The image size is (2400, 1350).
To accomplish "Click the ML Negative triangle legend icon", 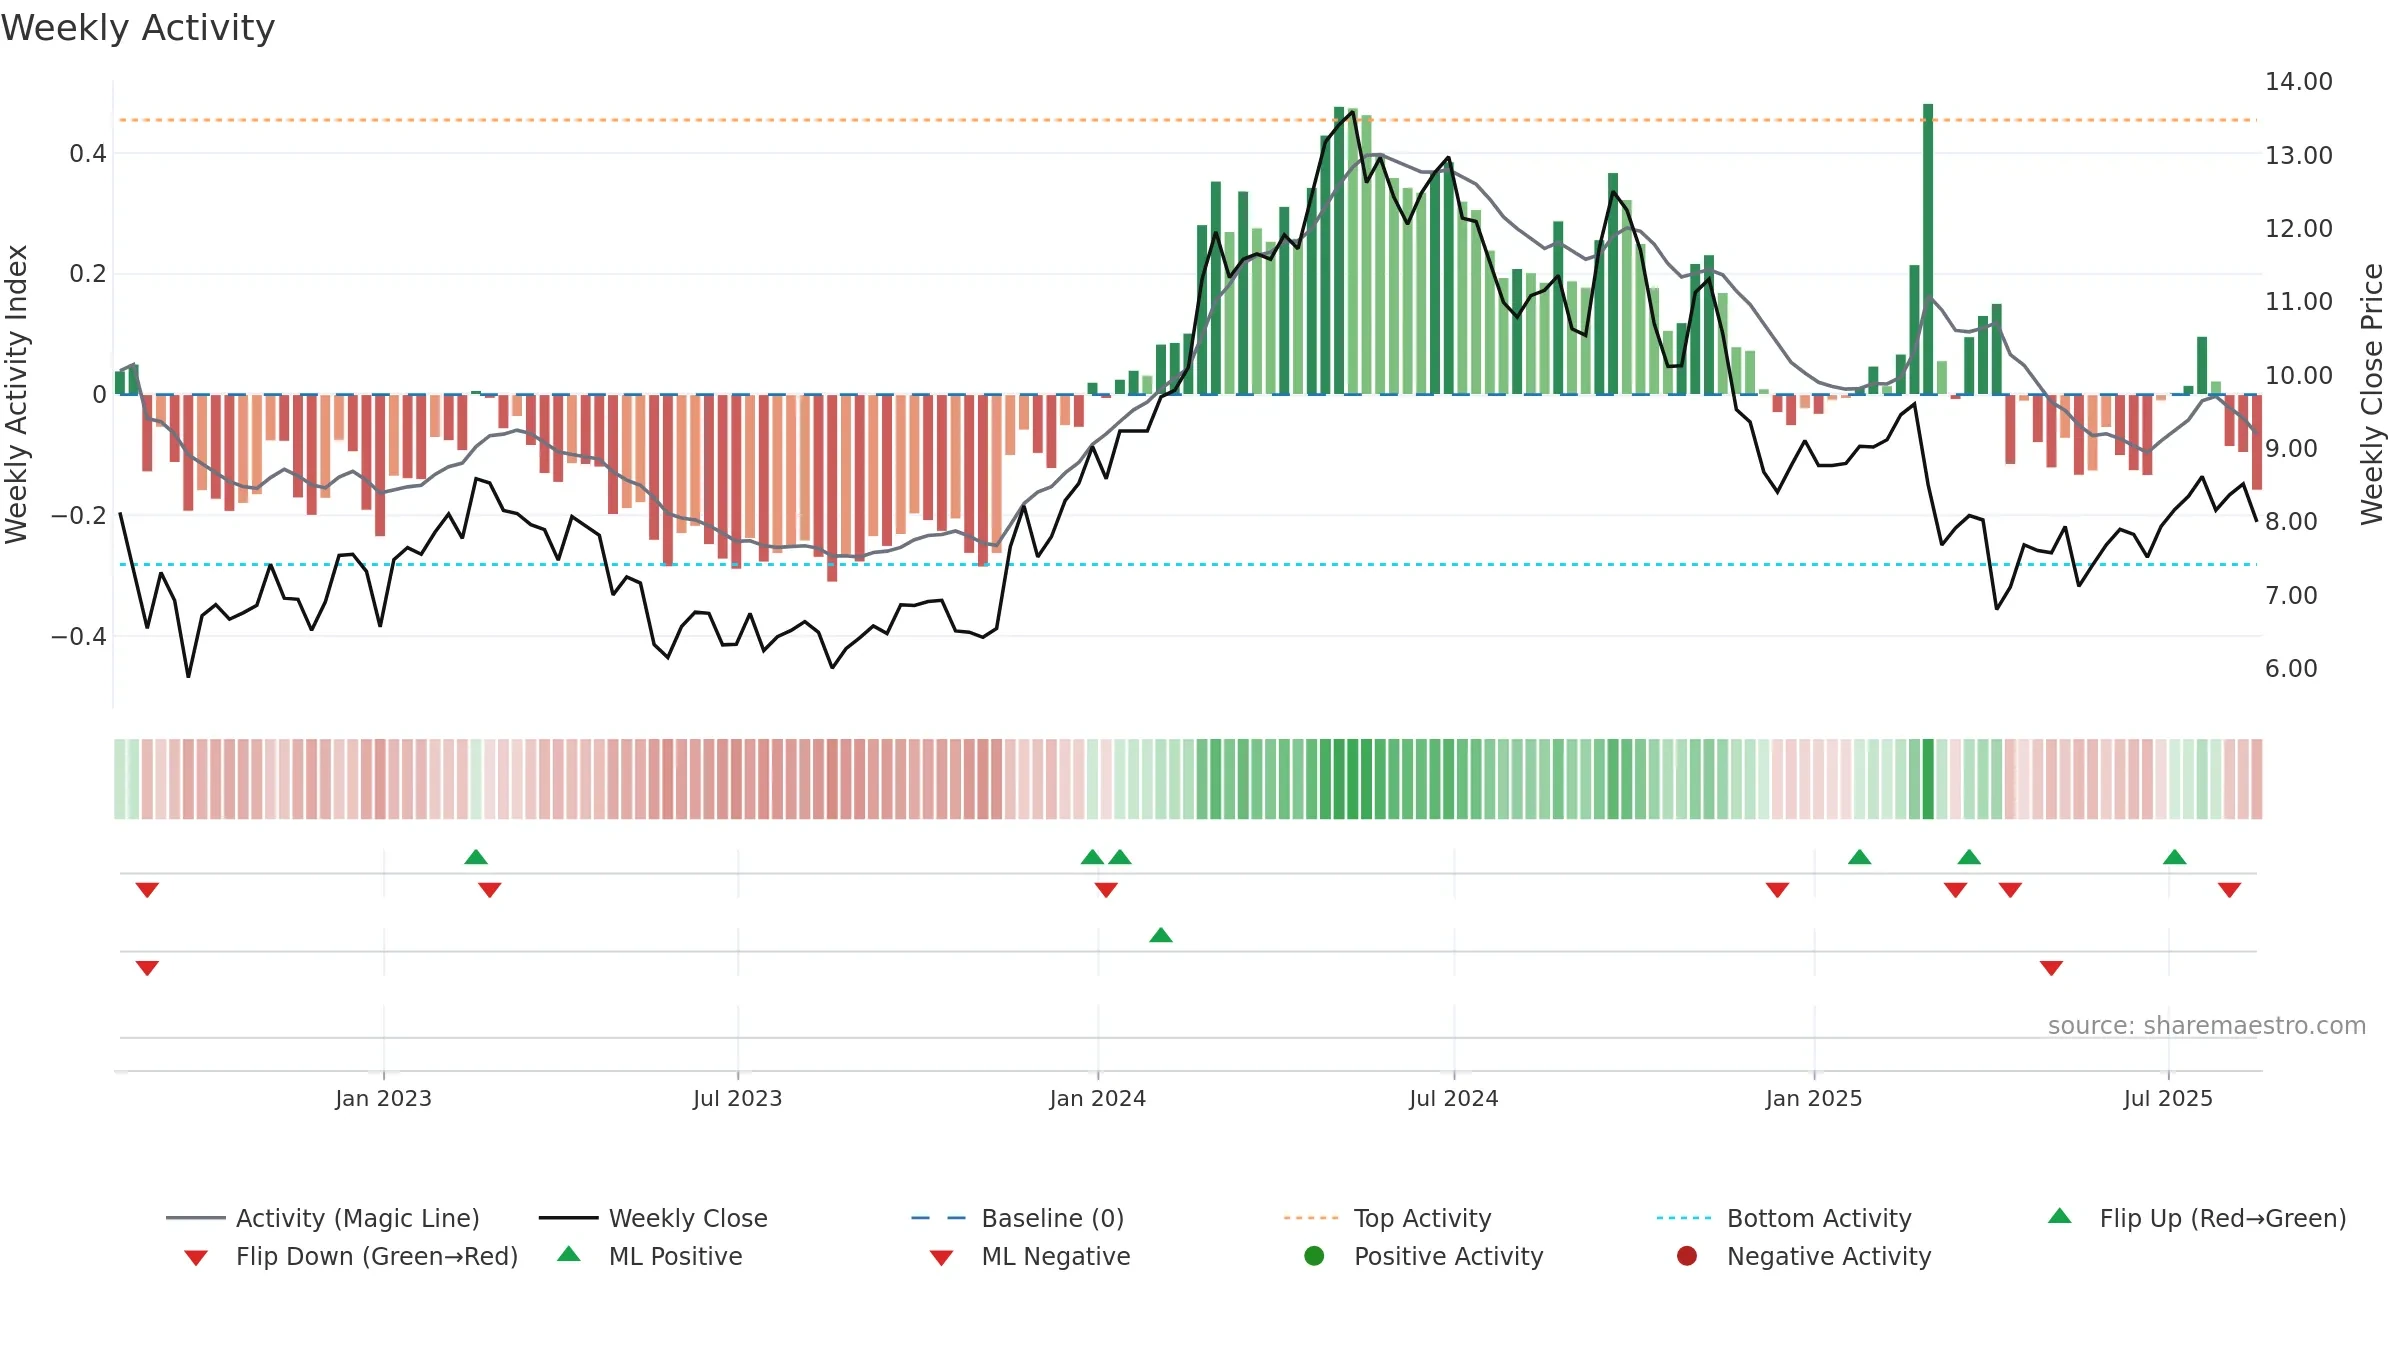I will (x=941, y=1258).
